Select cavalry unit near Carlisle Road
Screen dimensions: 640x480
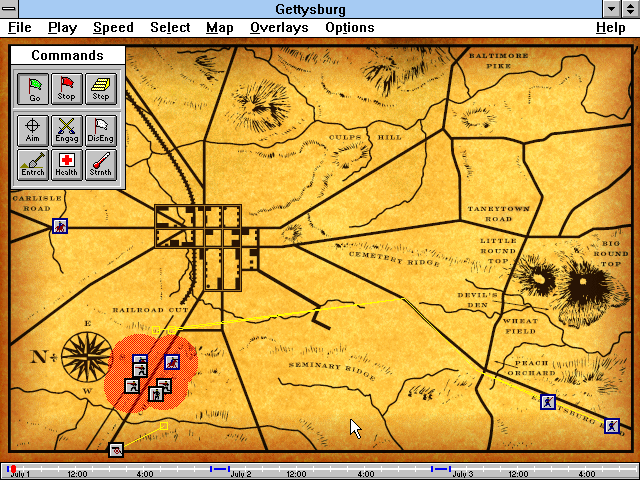[x=60, y=226]
